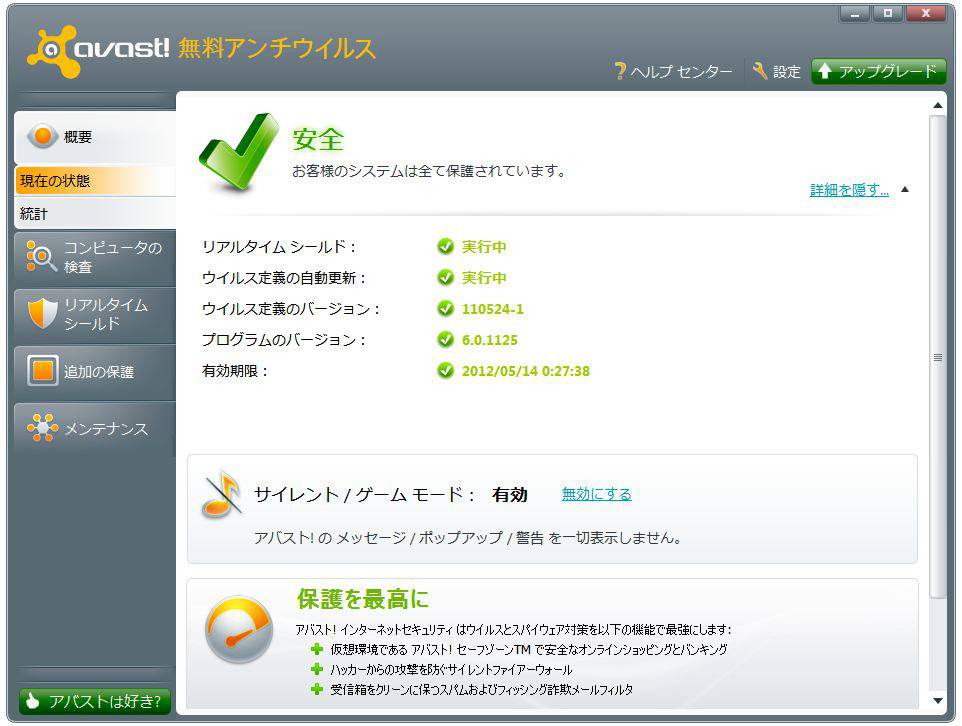
Task: Open コンピュータの検査 magnifier icon
Action: [41, 257]
